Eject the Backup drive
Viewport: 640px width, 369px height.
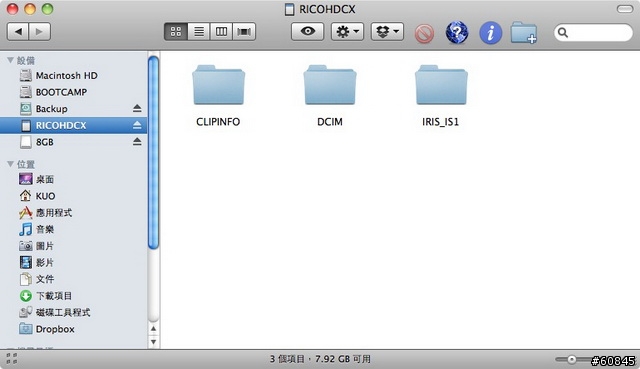click(137, 108)
